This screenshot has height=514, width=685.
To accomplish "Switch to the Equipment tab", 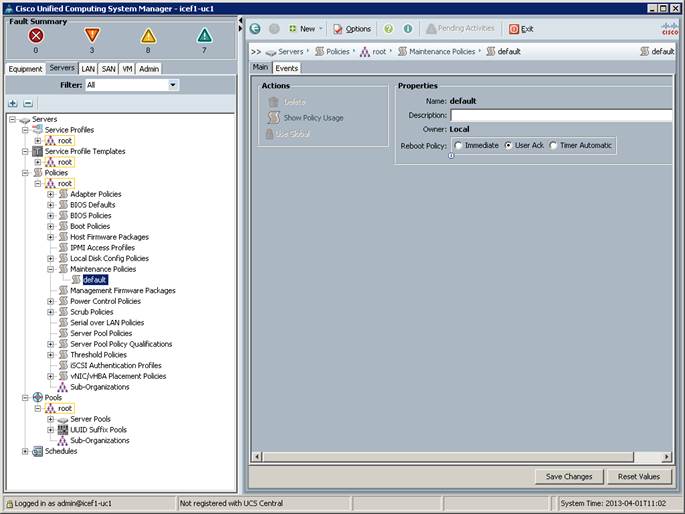I will 25,69.
